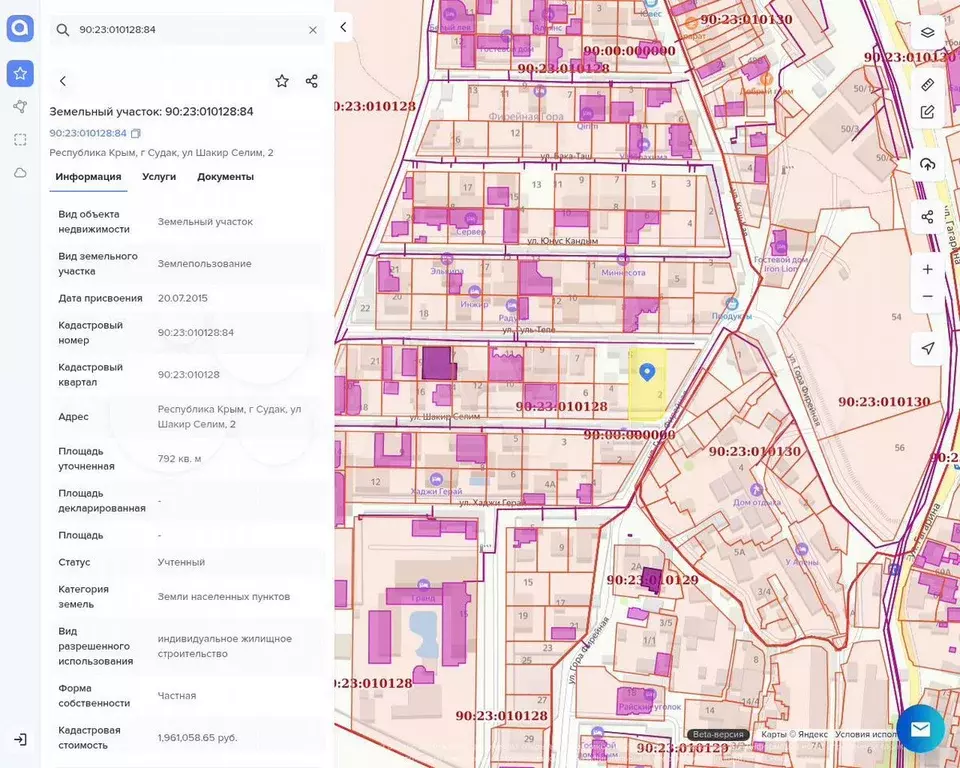Click the value Землепользование

tap(204, 264)
